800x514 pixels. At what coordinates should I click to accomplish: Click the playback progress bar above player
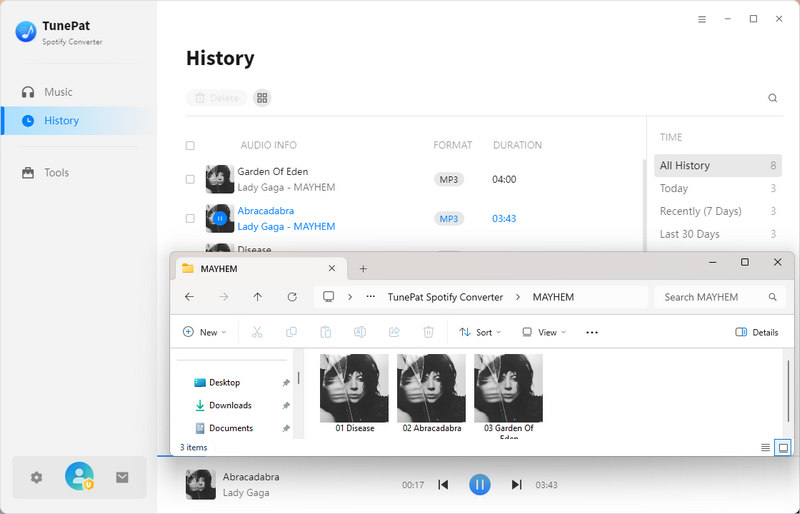[478, 456]
